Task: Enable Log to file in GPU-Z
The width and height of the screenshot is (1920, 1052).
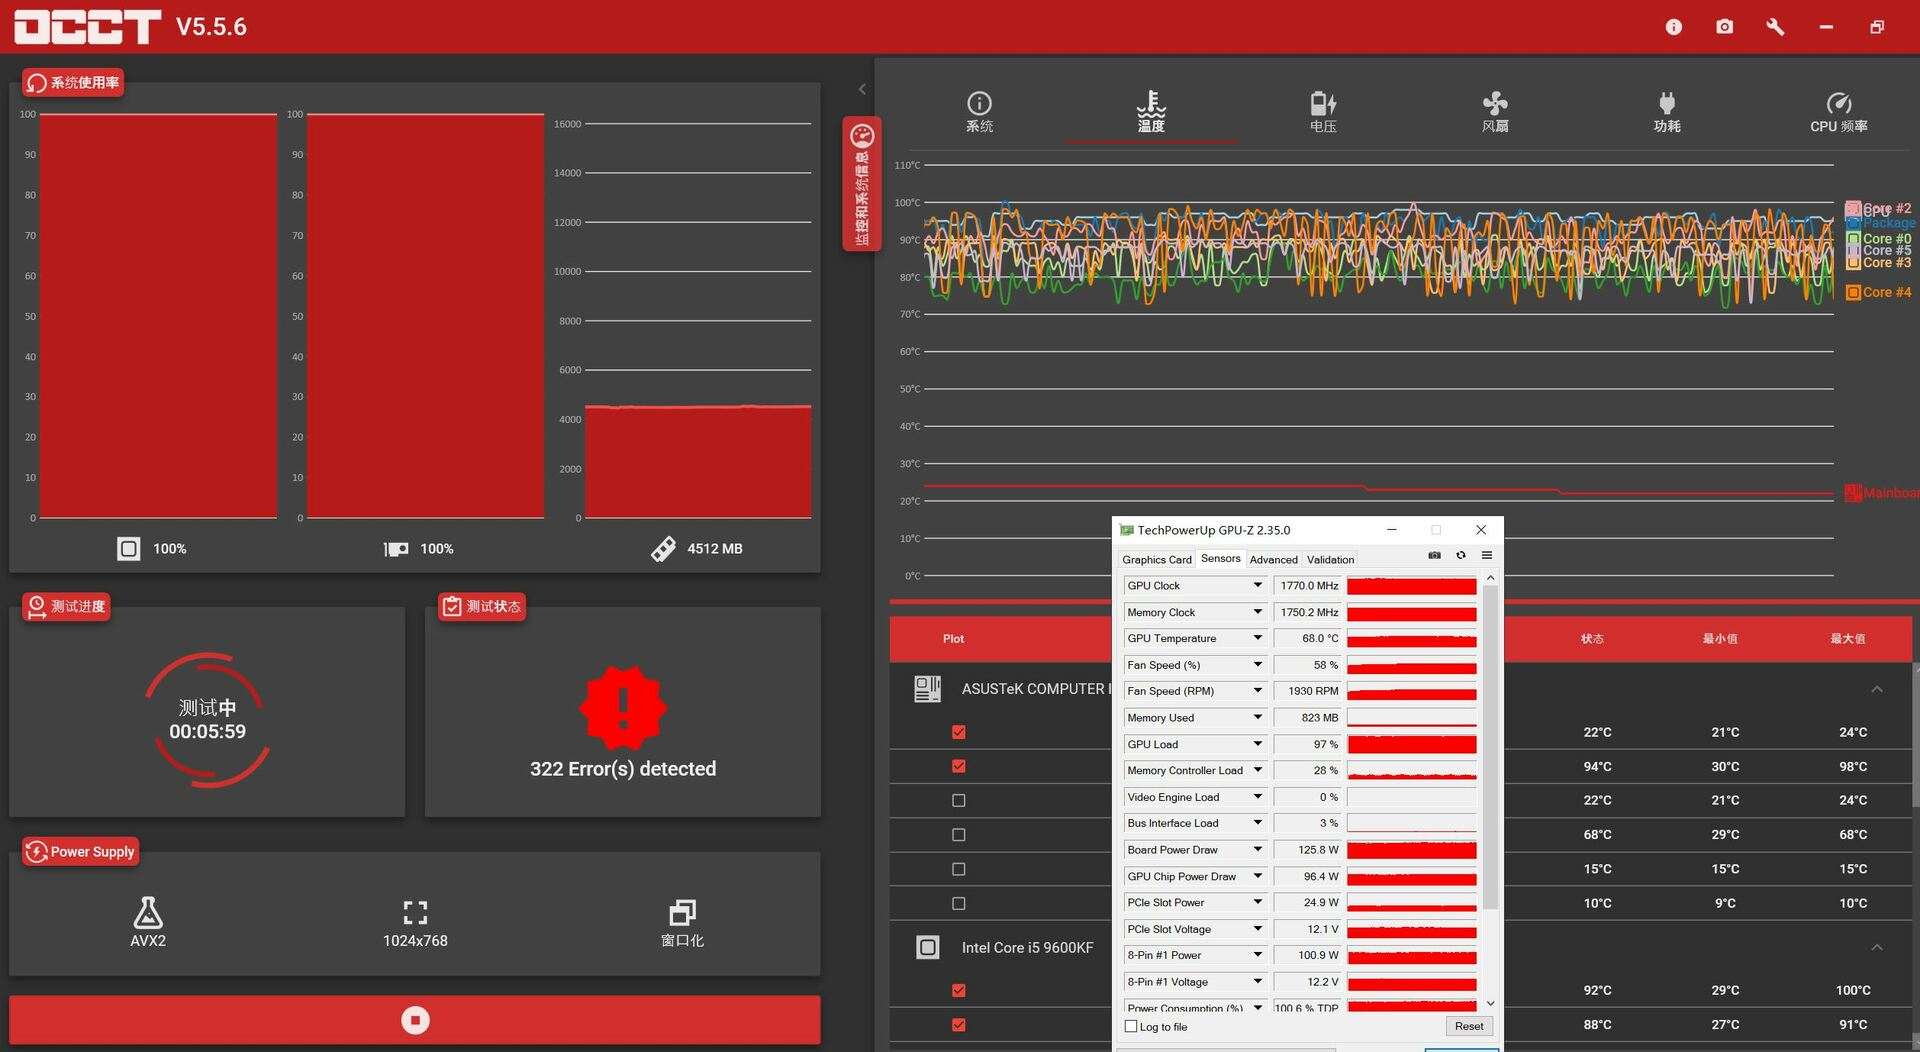Action: pyautogui.click(x=1131, y=1027)
